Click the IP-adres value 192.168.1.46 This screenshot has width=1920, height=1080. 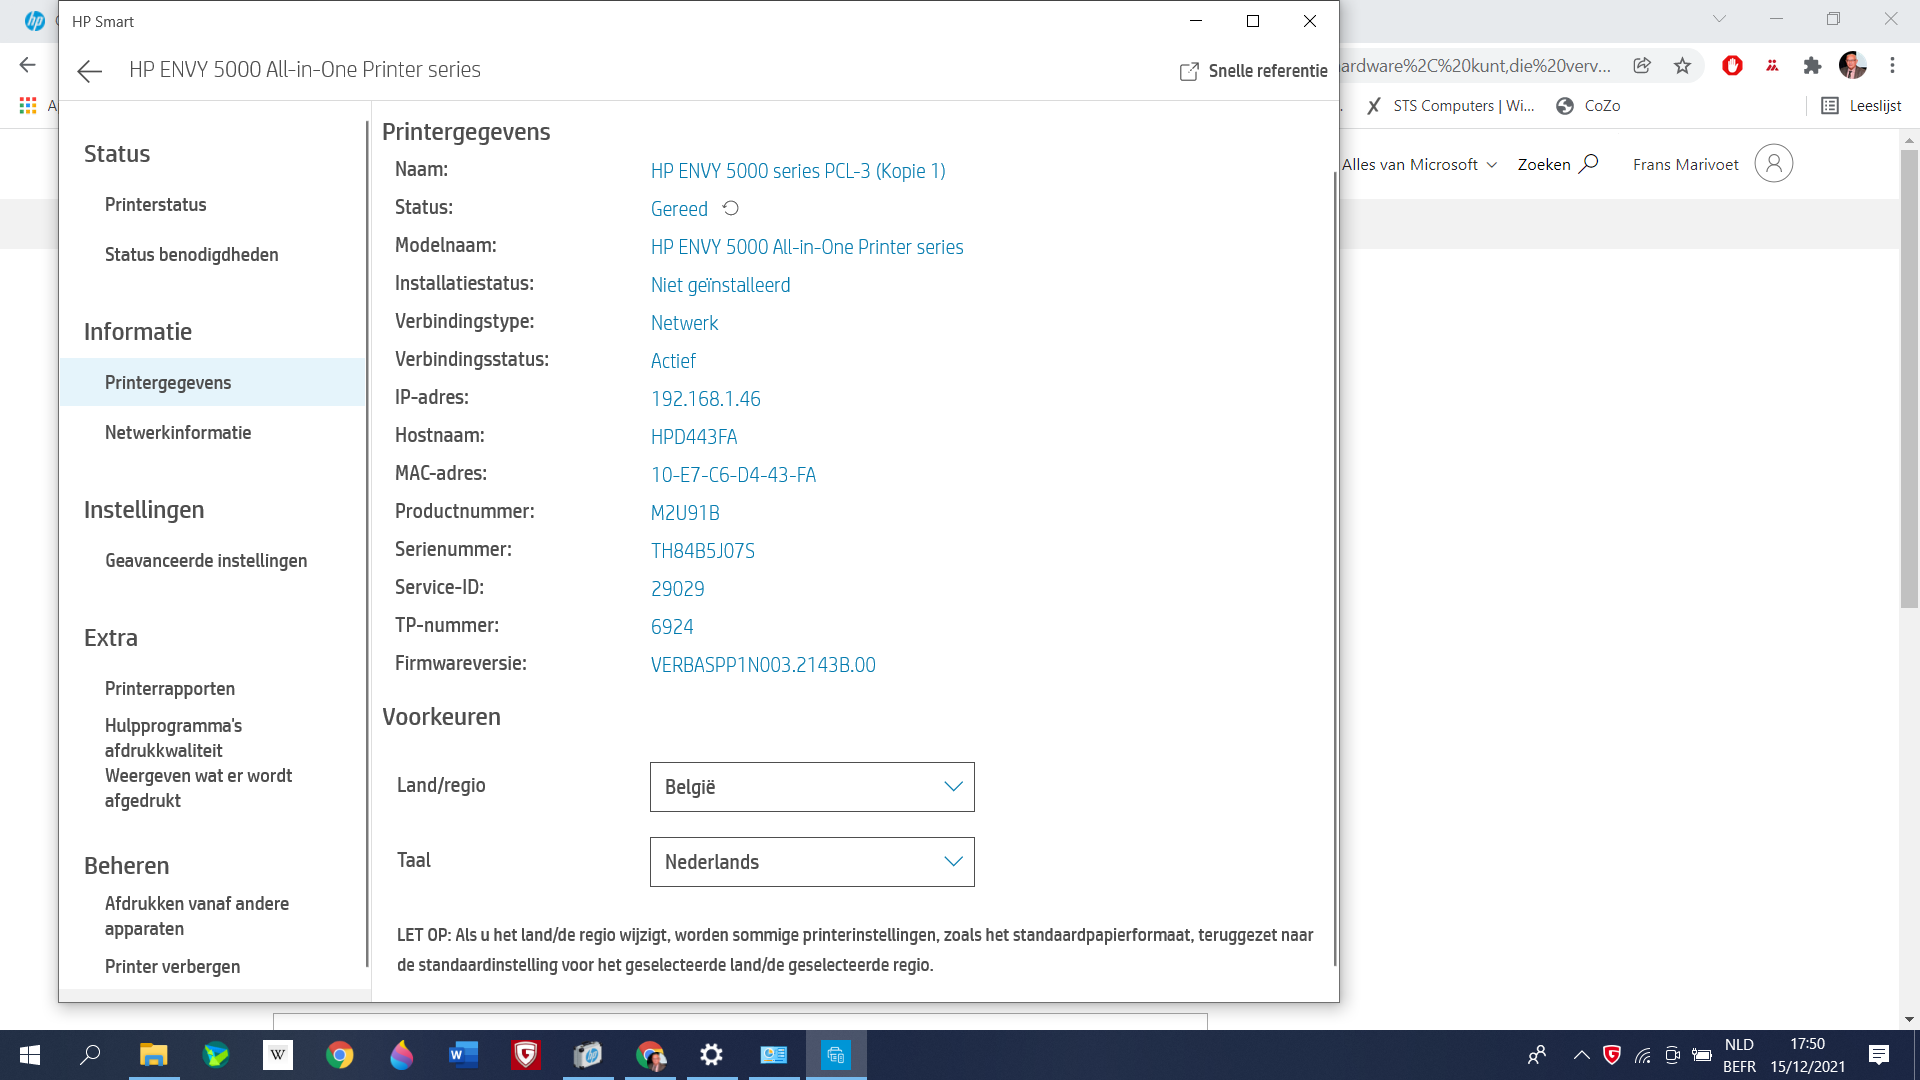point(705,398)
